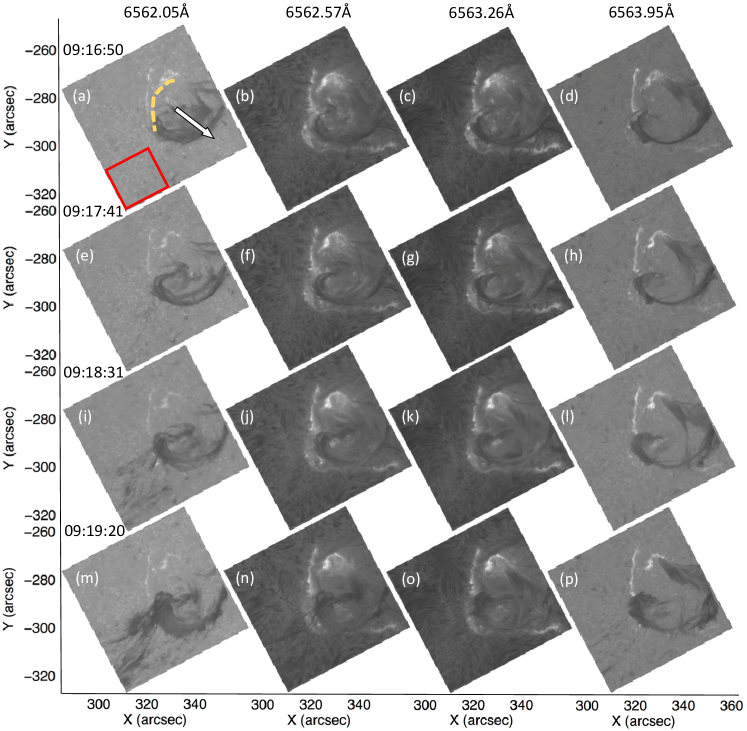
Task: Select the image panel labeled (n)
Action: [x=317, y=599]
